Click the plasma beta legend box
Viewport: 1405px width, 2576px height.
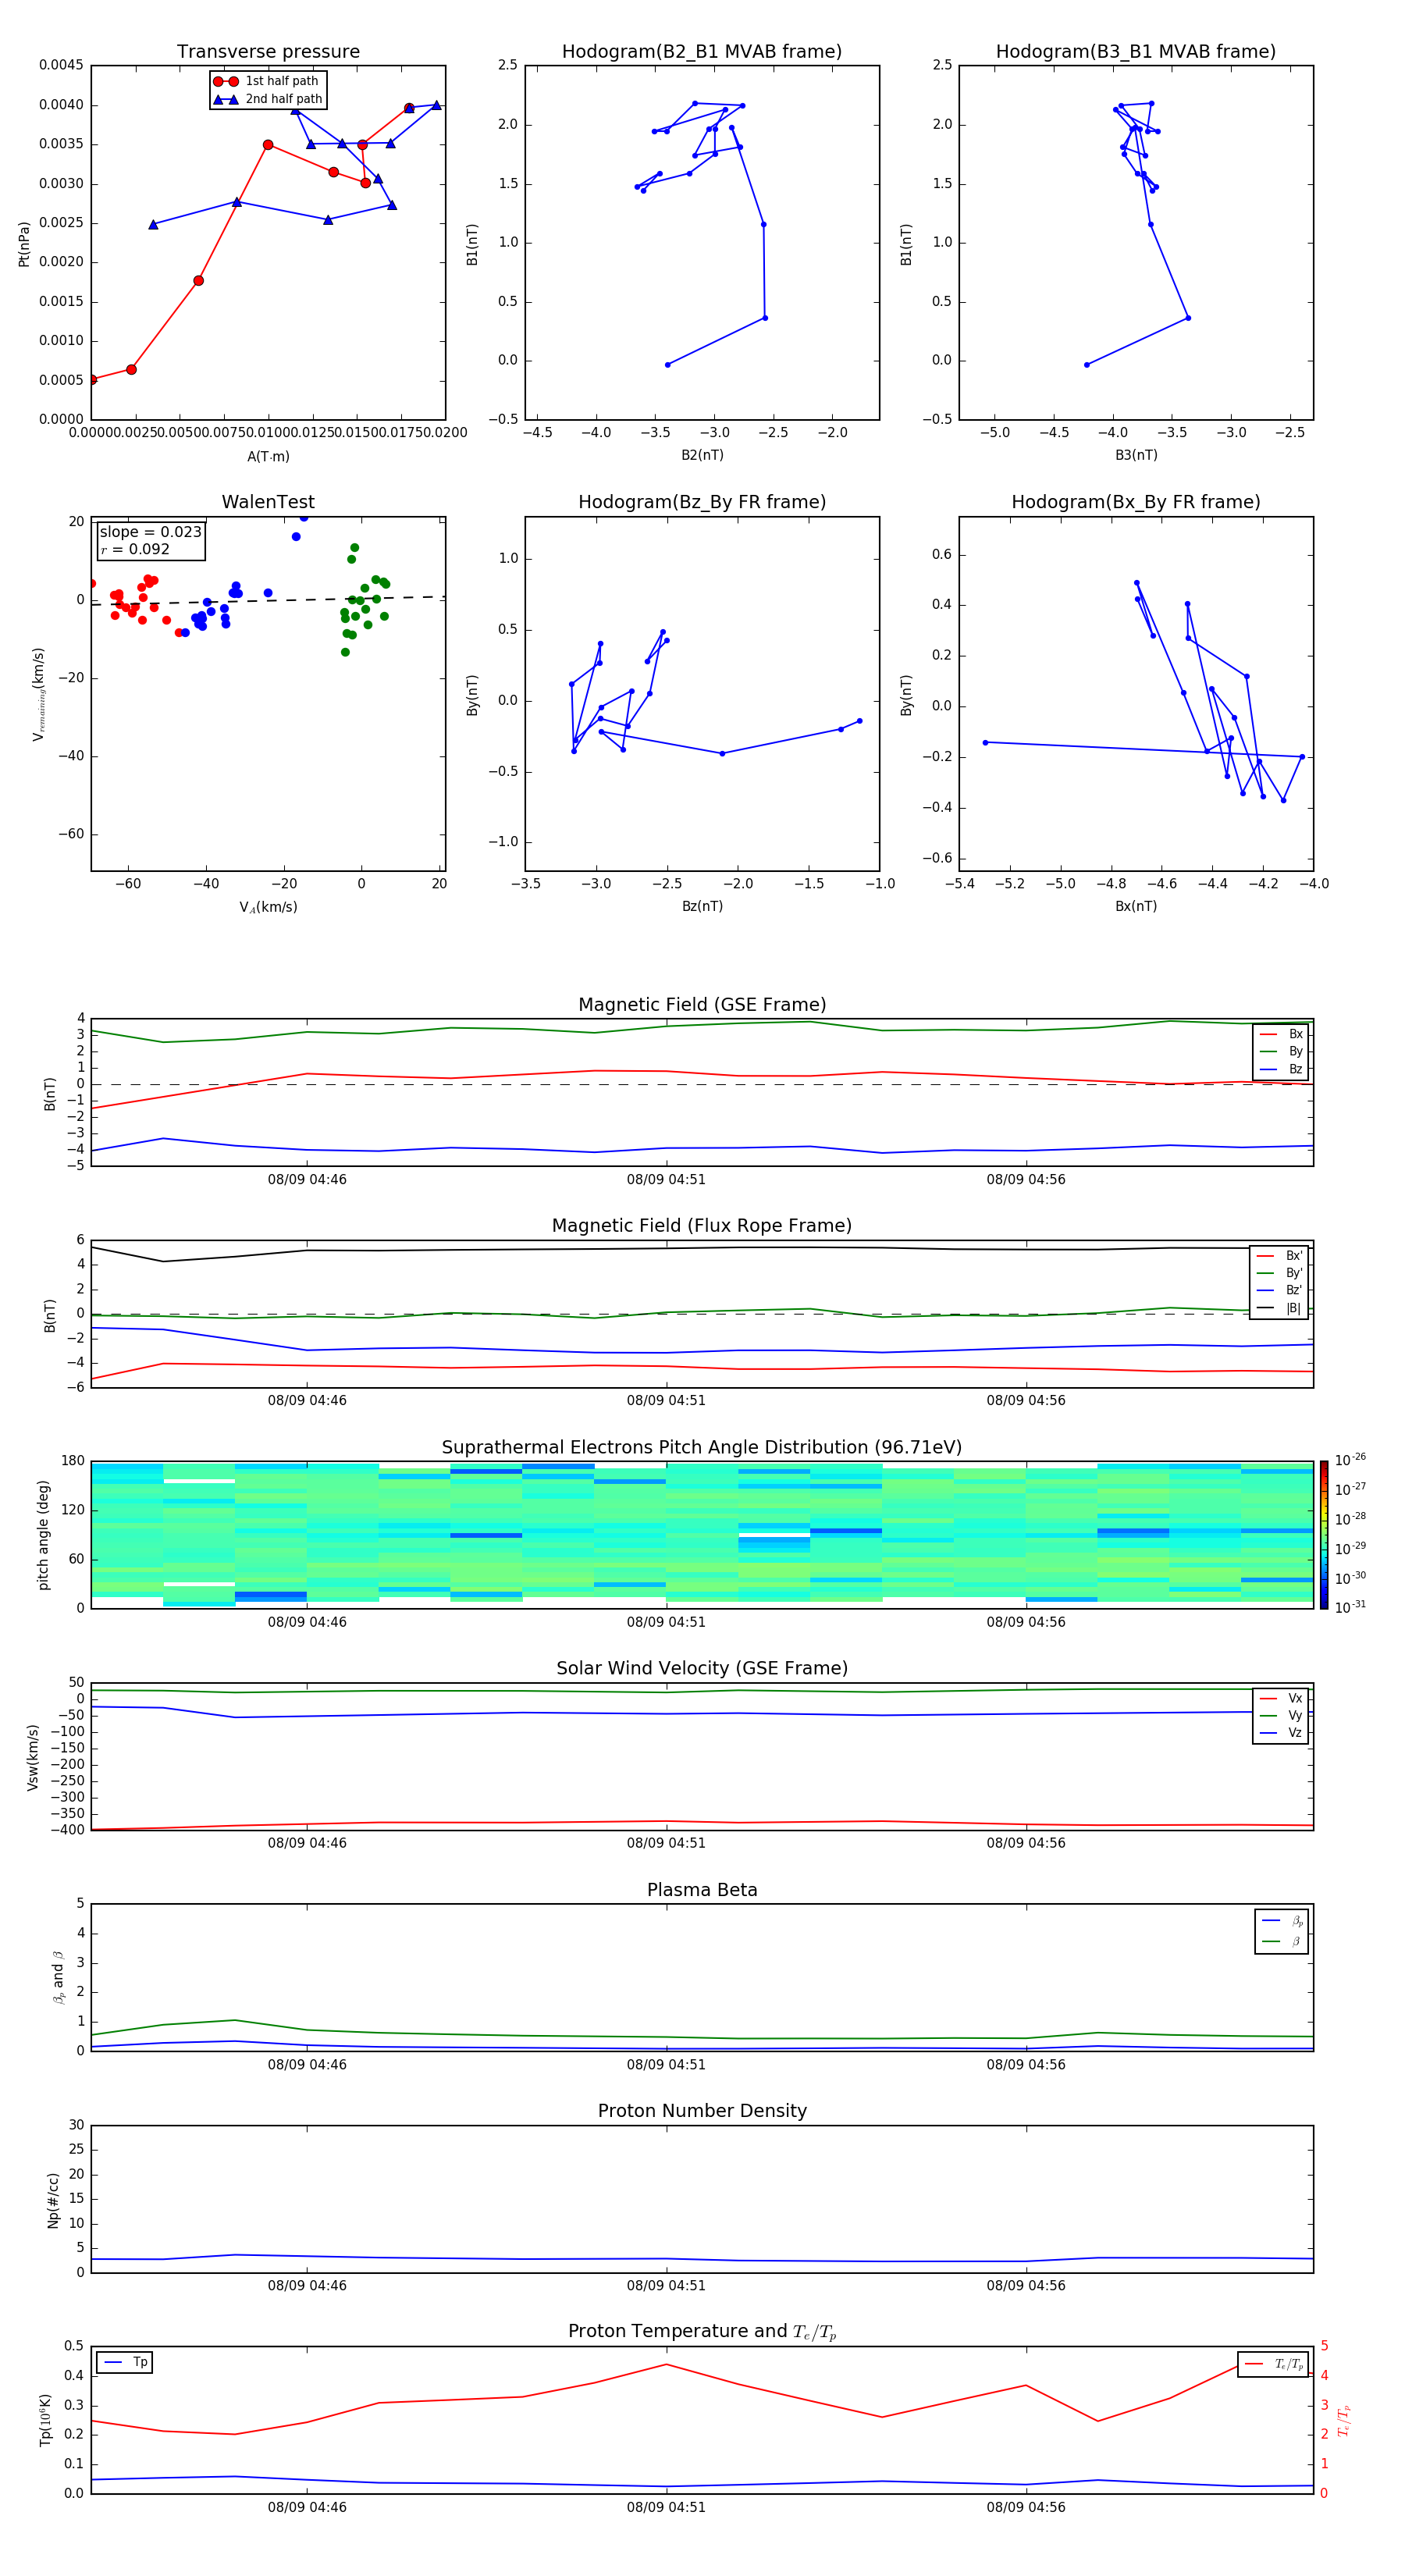1281,1931
